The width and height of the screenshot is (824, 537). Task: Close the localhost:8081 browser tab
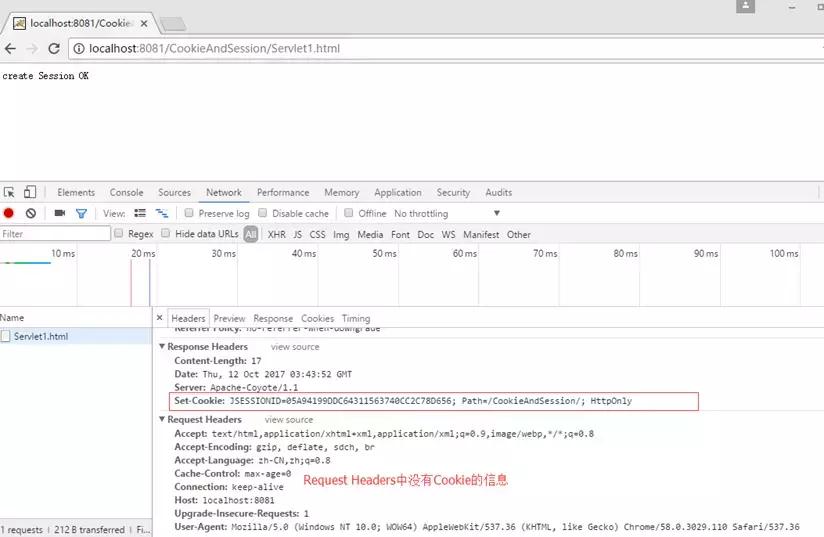pos(144,24)
